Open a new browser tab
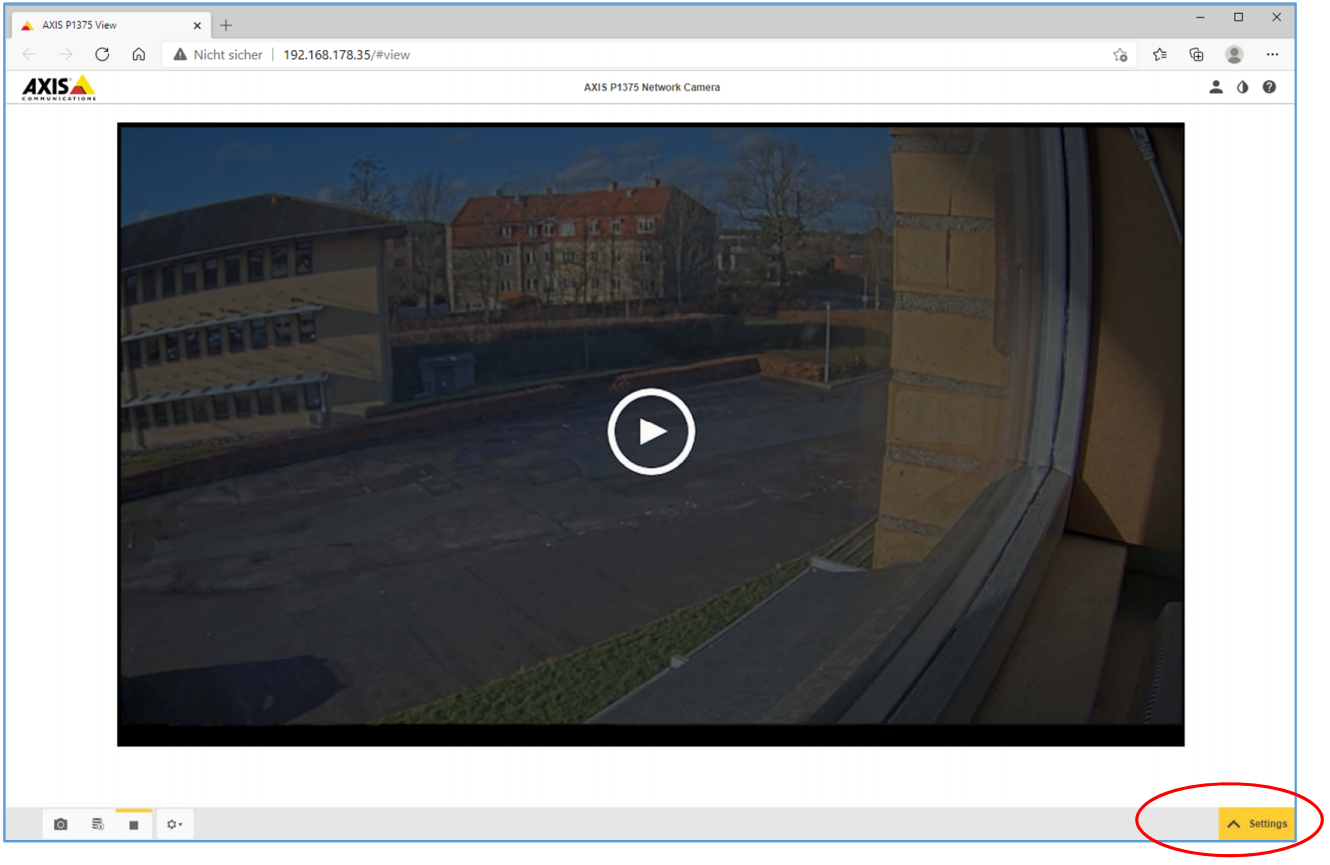Screen dimensions: 1330x865 pyautogui.click(x=226, y=25)
